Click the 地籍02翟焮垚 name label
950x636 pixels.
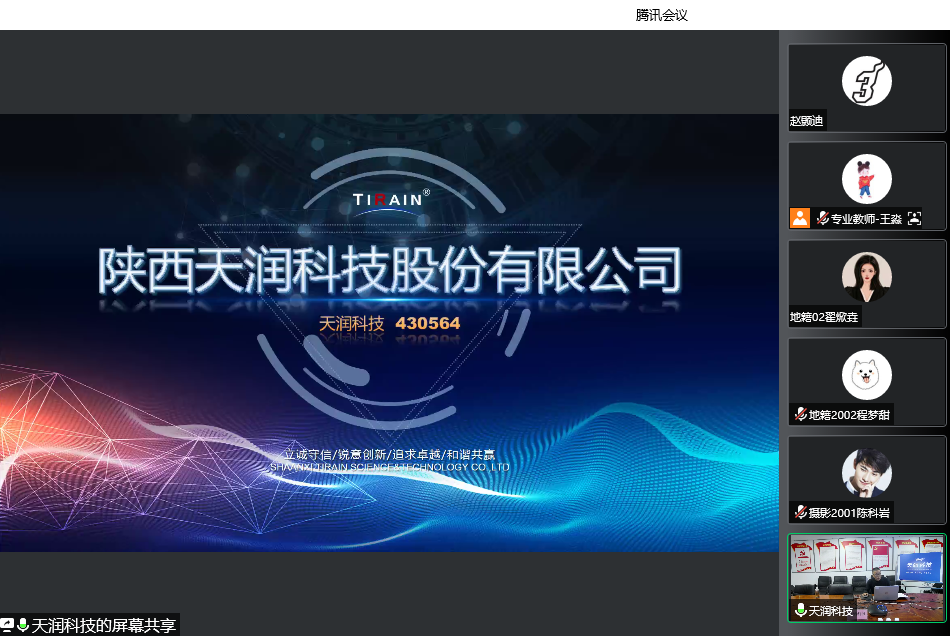coord(824,317)
